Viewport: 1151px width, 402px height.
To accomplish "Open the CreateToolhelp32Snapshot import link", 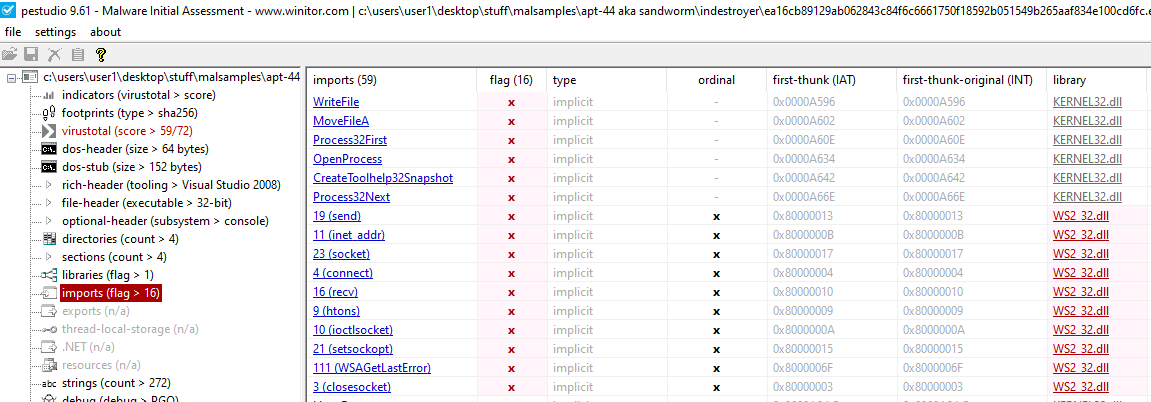I will click(x=382, y=178).
